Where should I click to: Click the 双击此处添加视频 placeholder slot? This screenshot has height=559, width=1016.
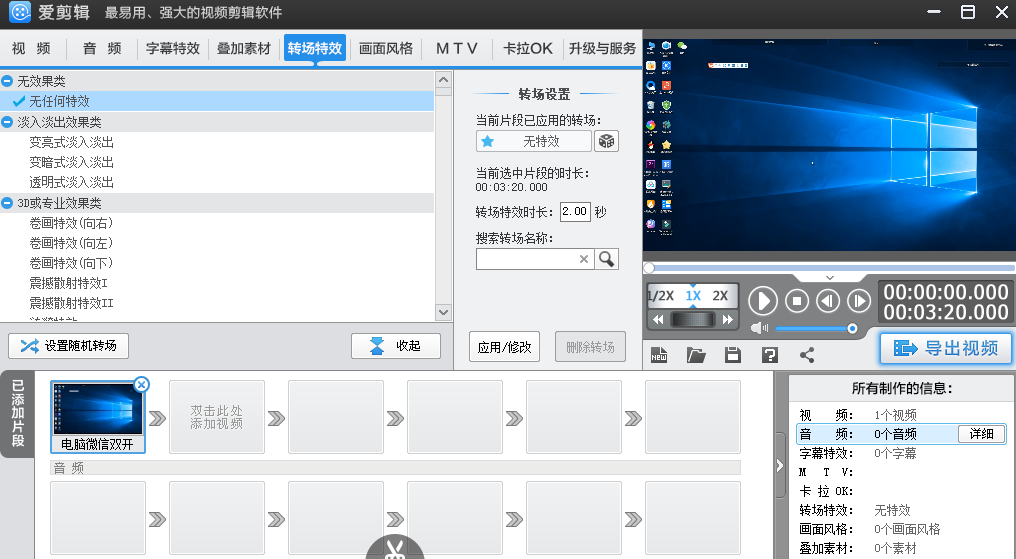216,416
